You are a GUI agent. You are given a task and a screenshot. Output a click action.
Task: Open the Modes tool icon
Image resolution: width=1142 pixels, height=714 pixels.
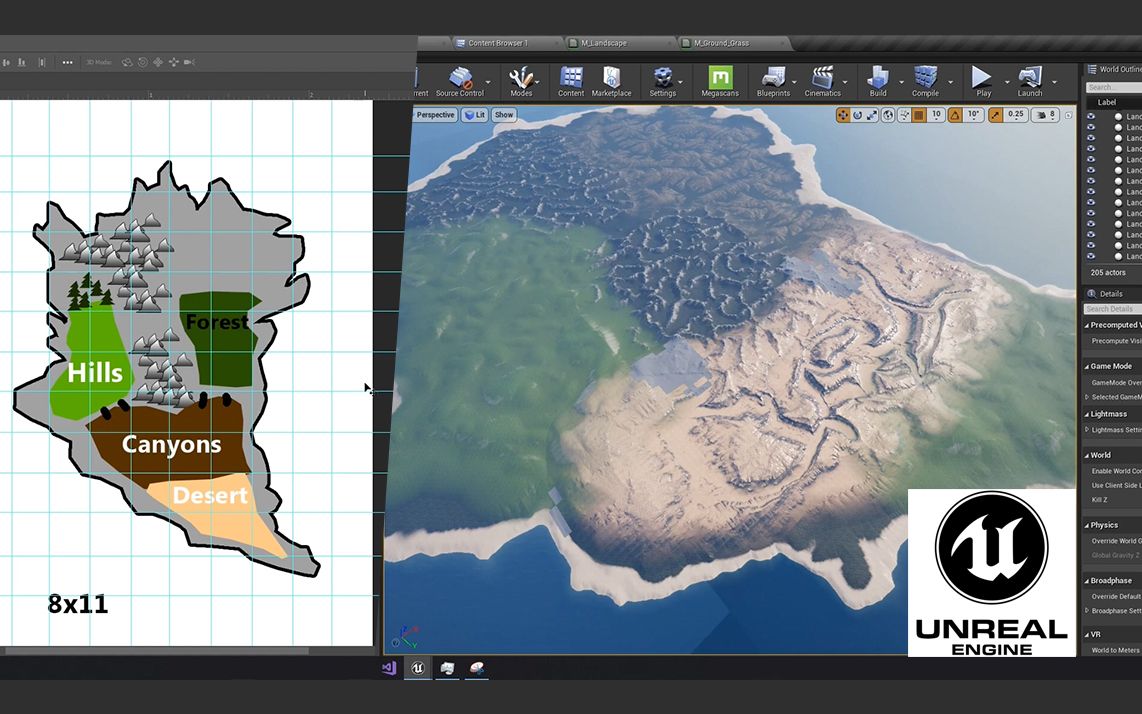[x=521, y=81]
